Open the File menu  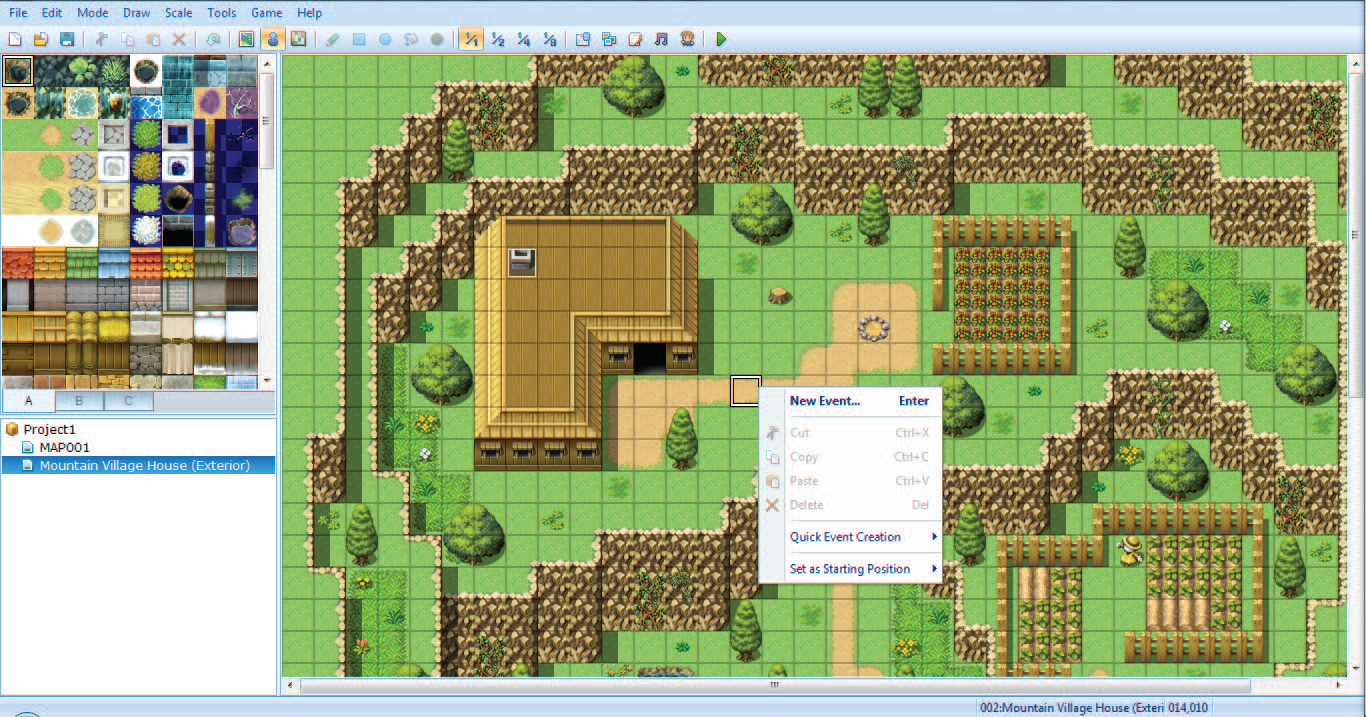click(18, 13)
